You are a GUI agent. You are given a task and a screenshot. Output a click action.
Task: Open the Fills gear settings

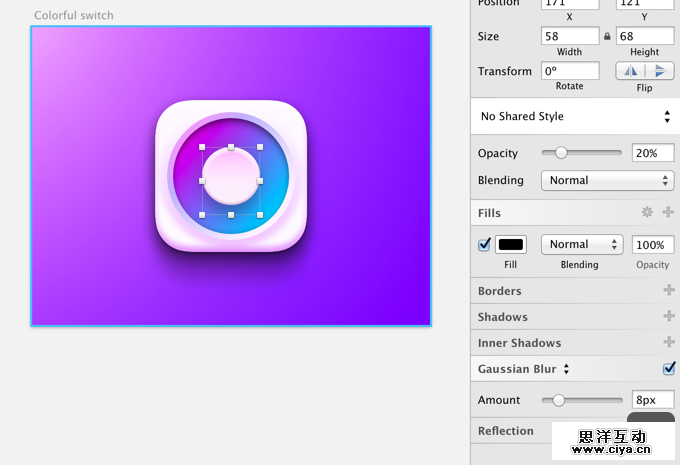(647, 213)
